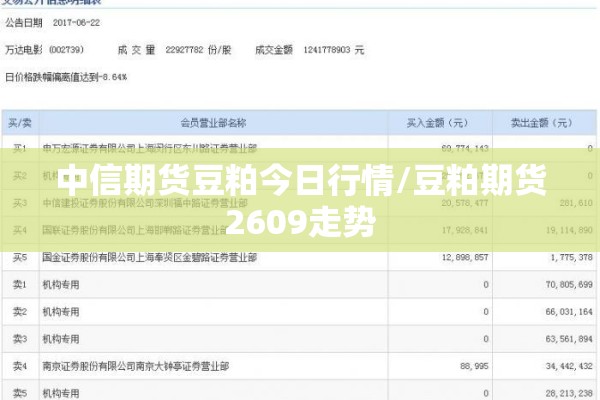Click the 0 buy amount in 卖2 row
This screenshot has width=600, height=400.
(x=486, y=312)
